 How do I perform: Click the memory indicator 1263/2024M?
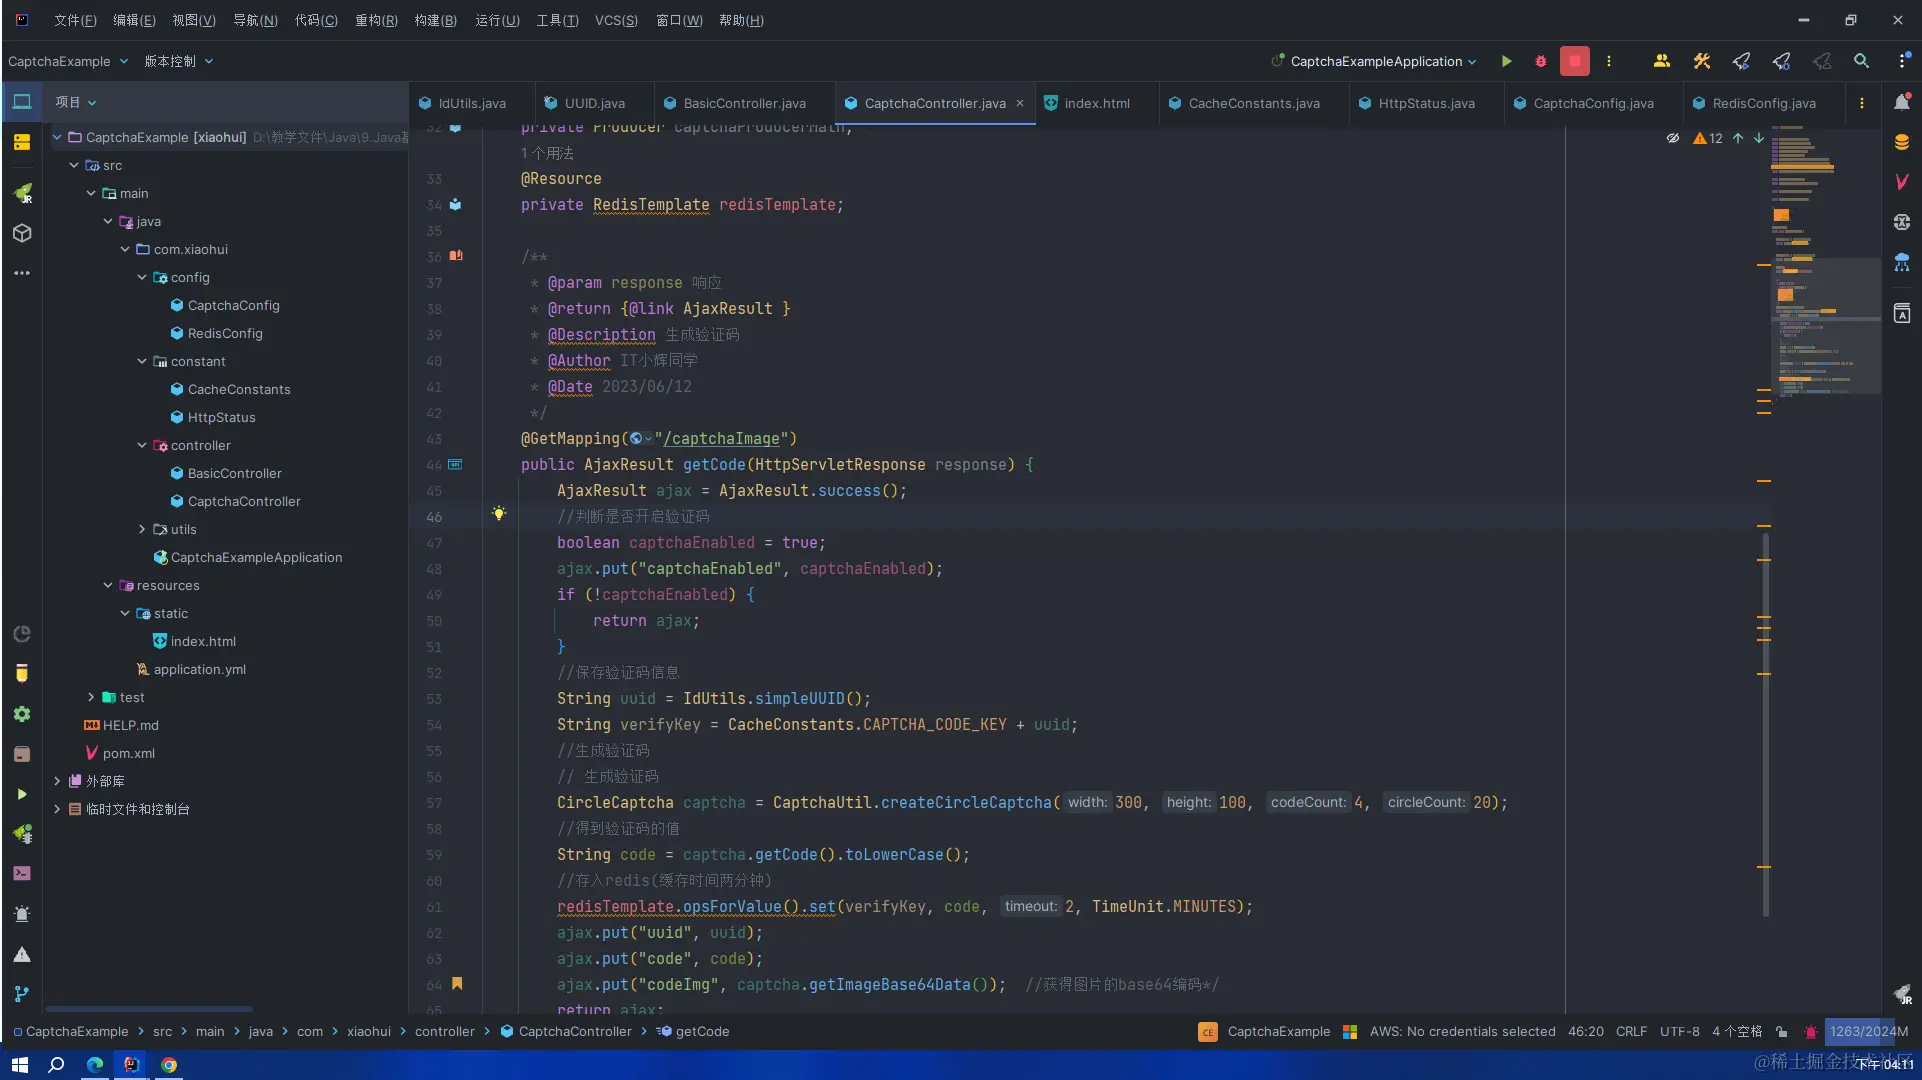1867,1031
